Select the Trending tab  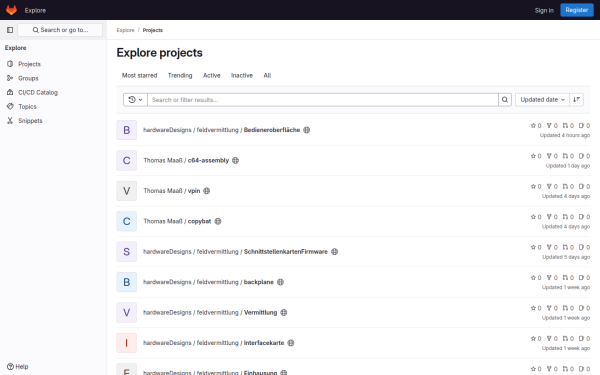[180, 75]
